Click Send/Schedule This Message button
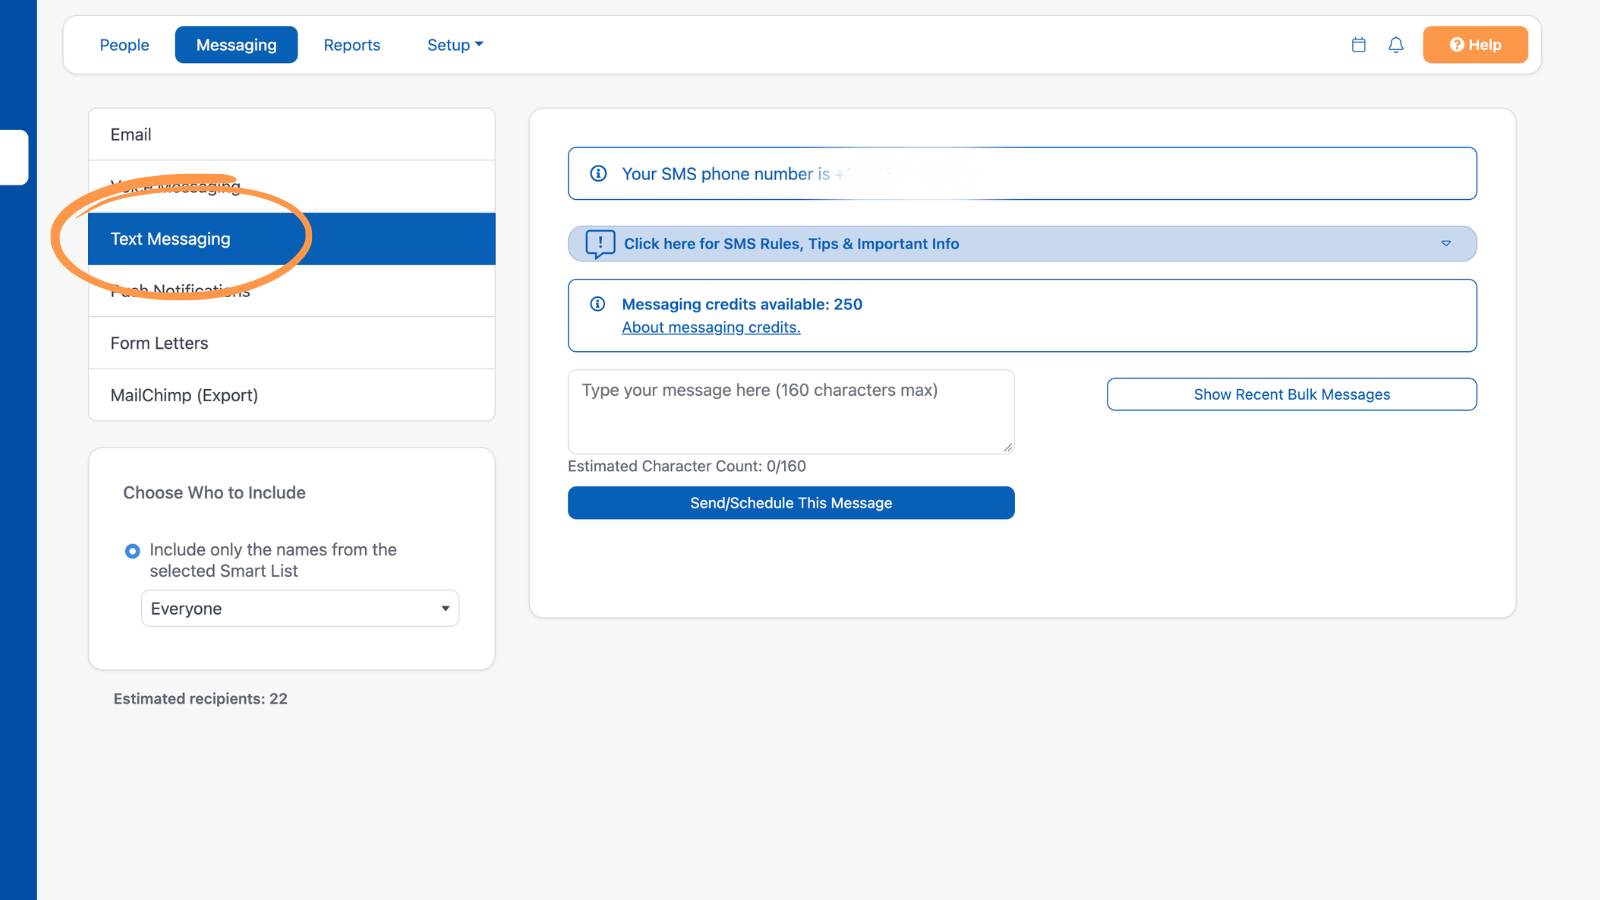 pyautogui.click(x=791, y=503)
